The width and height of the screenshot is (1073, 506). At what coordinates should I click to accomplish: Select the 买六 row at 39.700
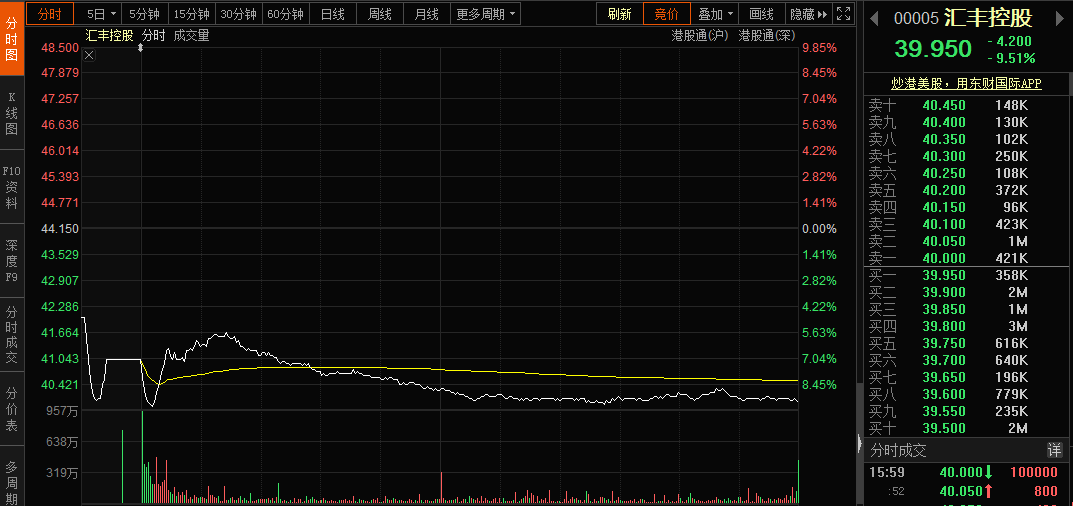pyautogui.click(x=968, y=360)
